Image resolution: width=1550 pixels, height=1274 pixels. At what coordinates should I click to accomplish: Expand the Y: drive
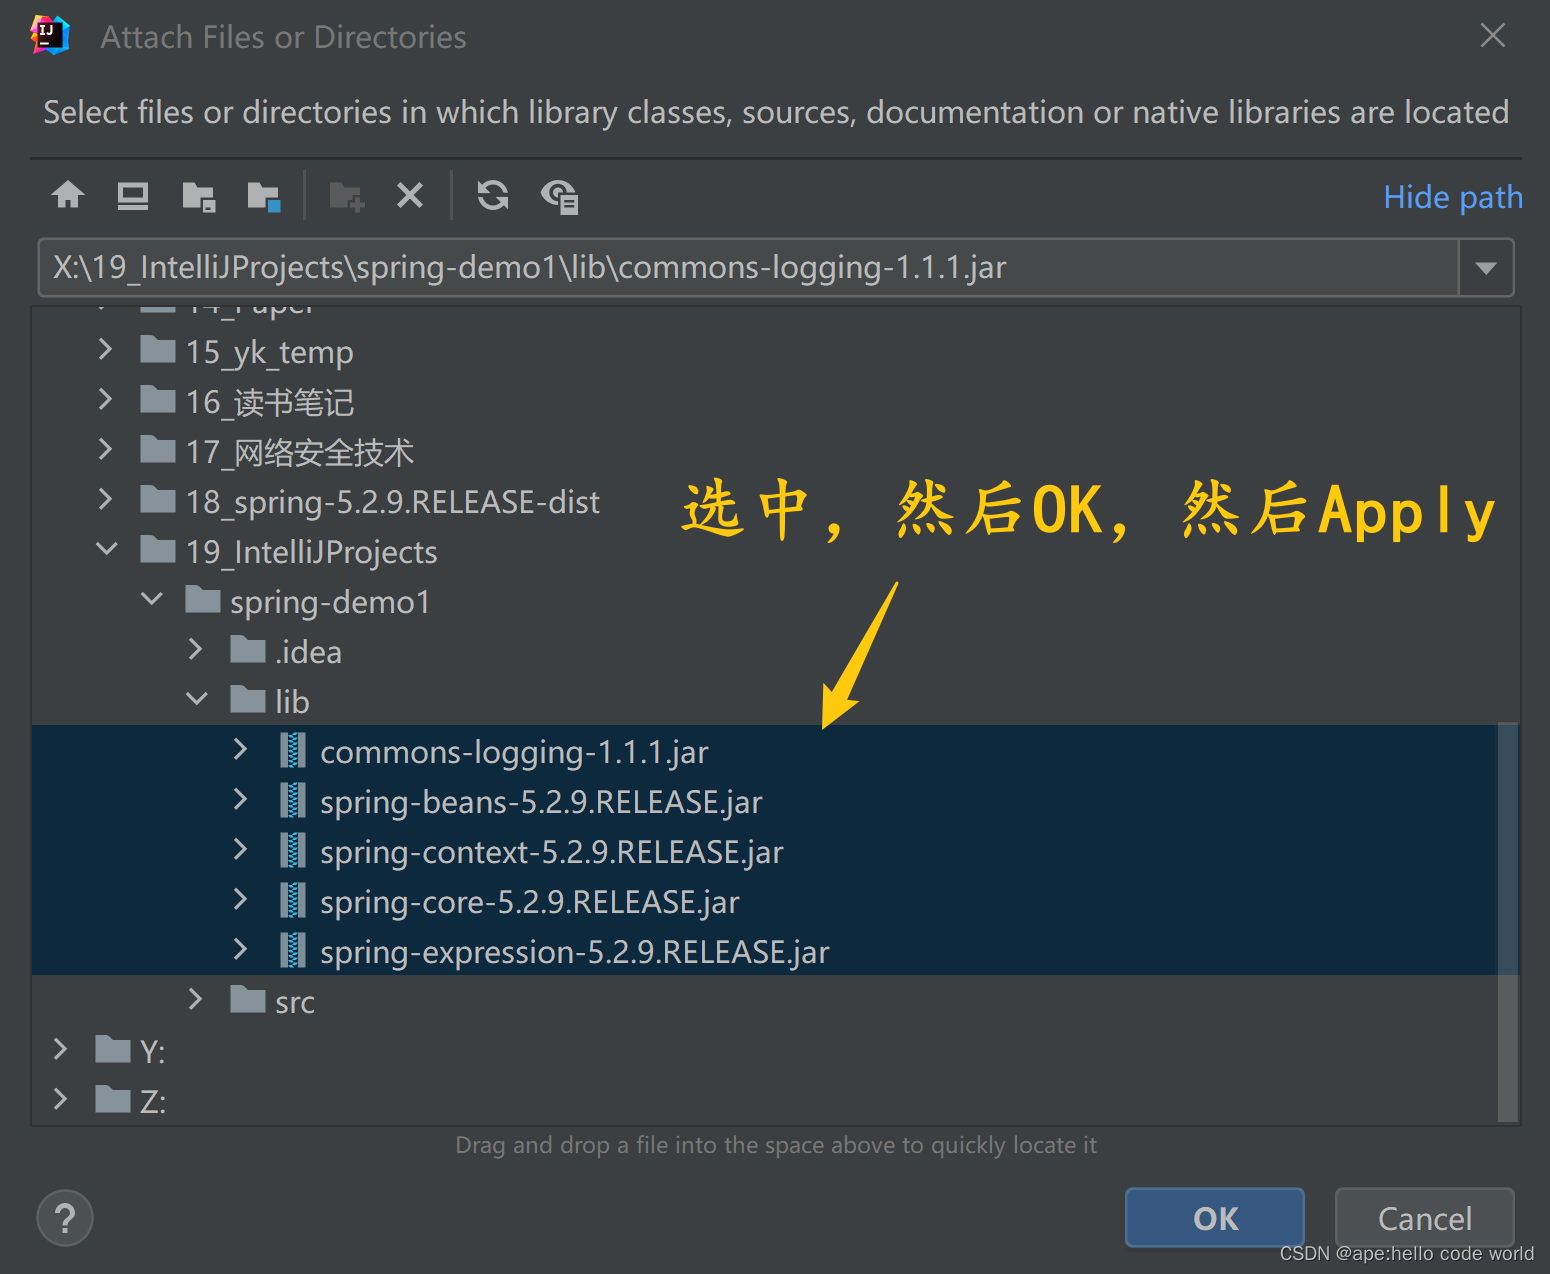tap(60, 1050)
